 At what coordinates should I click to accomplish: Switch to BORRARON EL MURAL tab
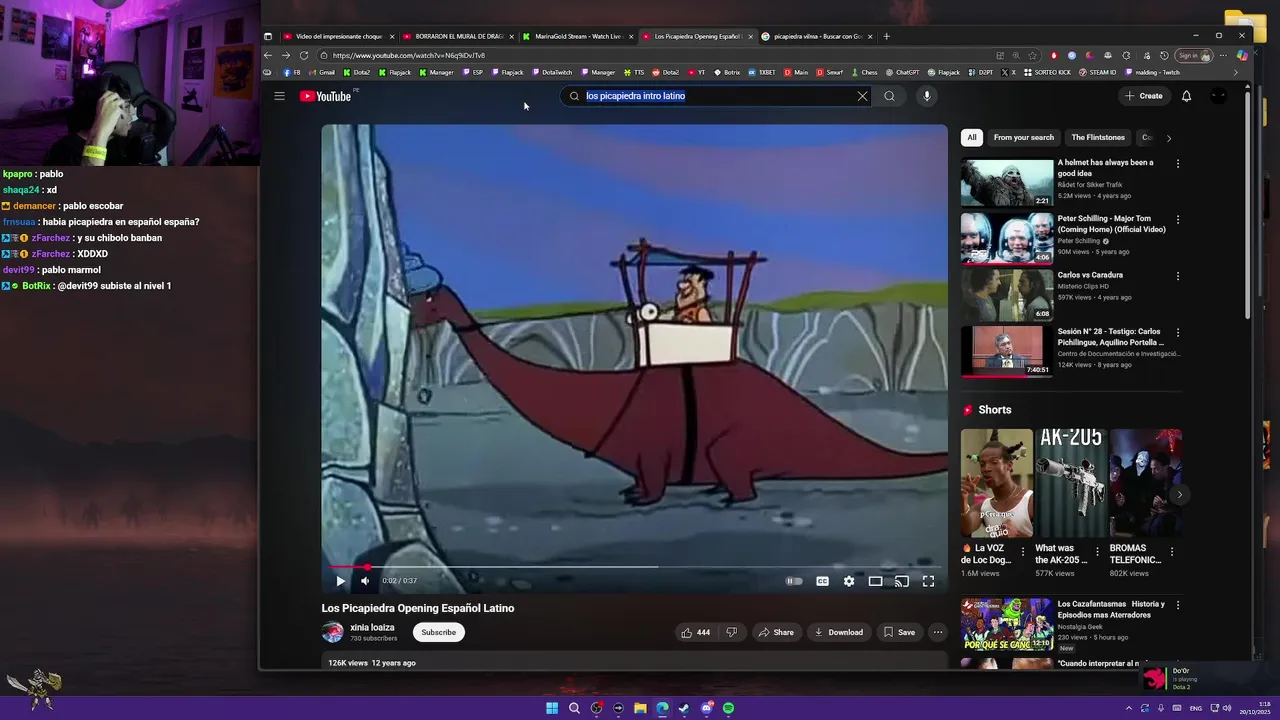coord(459,36)
